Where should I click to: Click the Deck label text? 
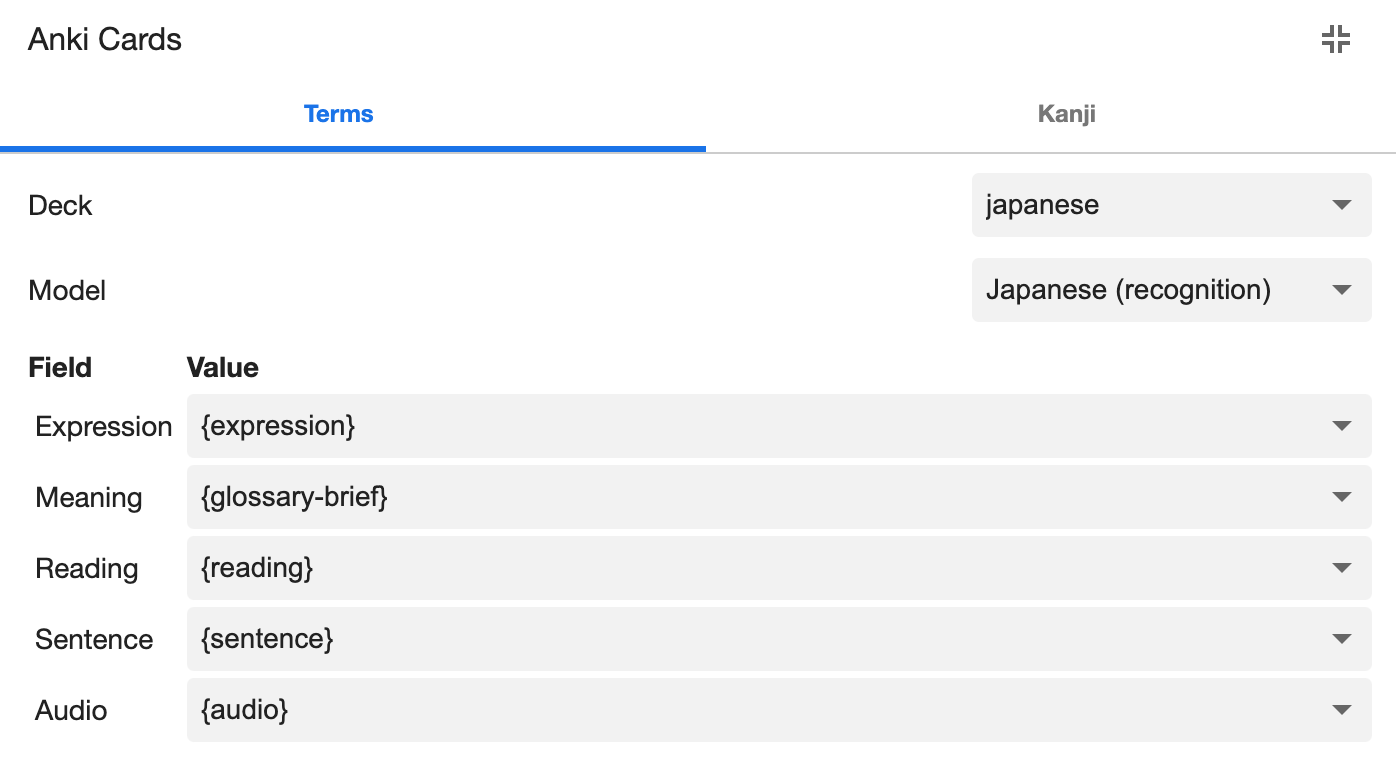click(60, 205)
